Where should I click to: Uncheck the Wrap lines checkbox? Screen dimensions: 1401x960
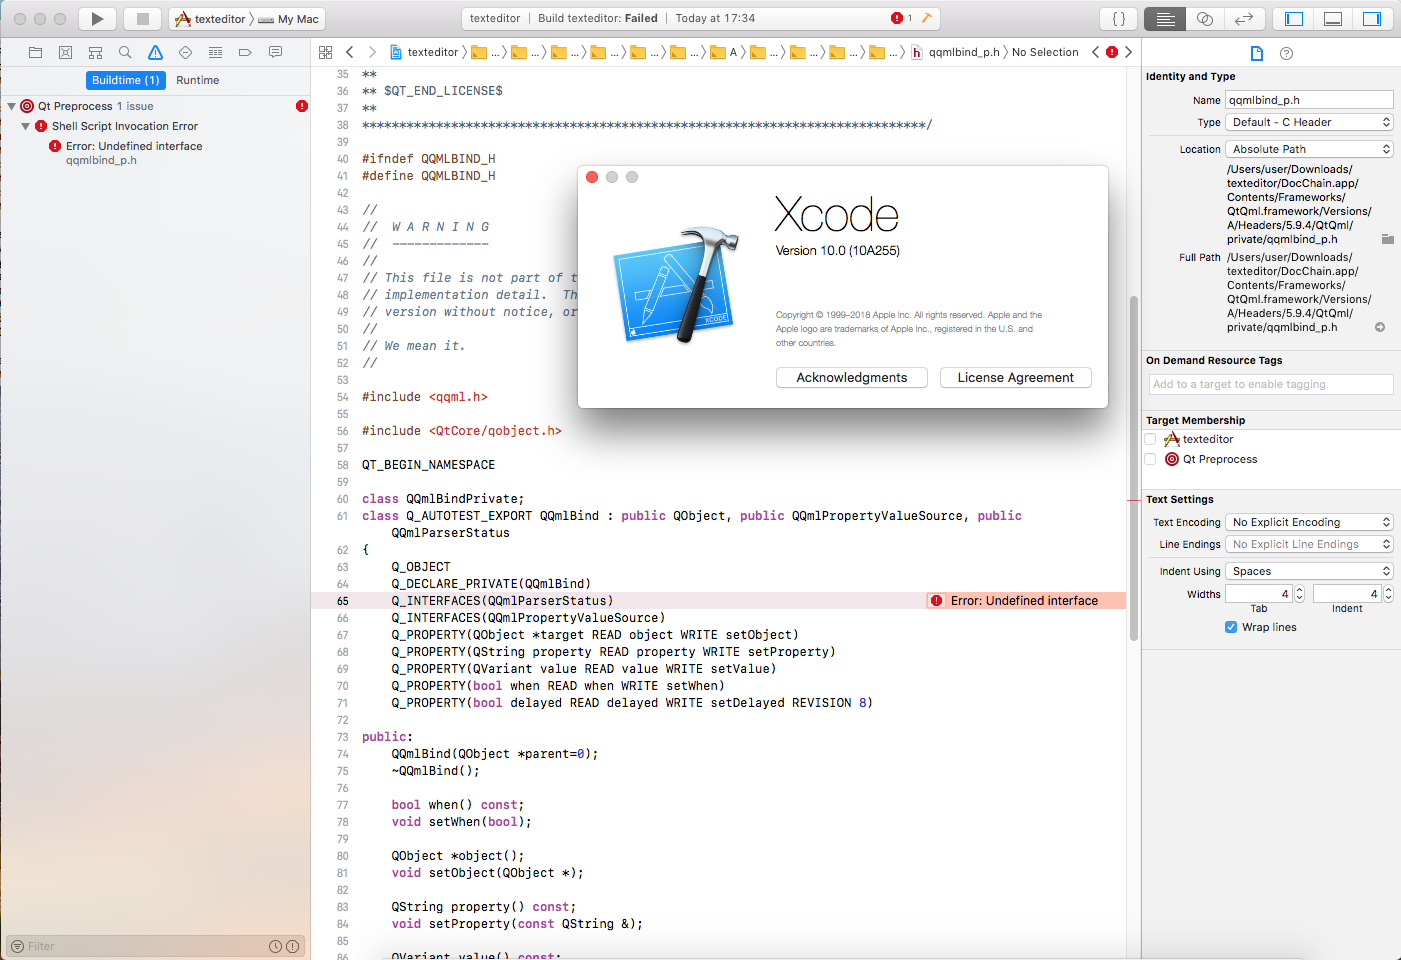[1231, 627]
